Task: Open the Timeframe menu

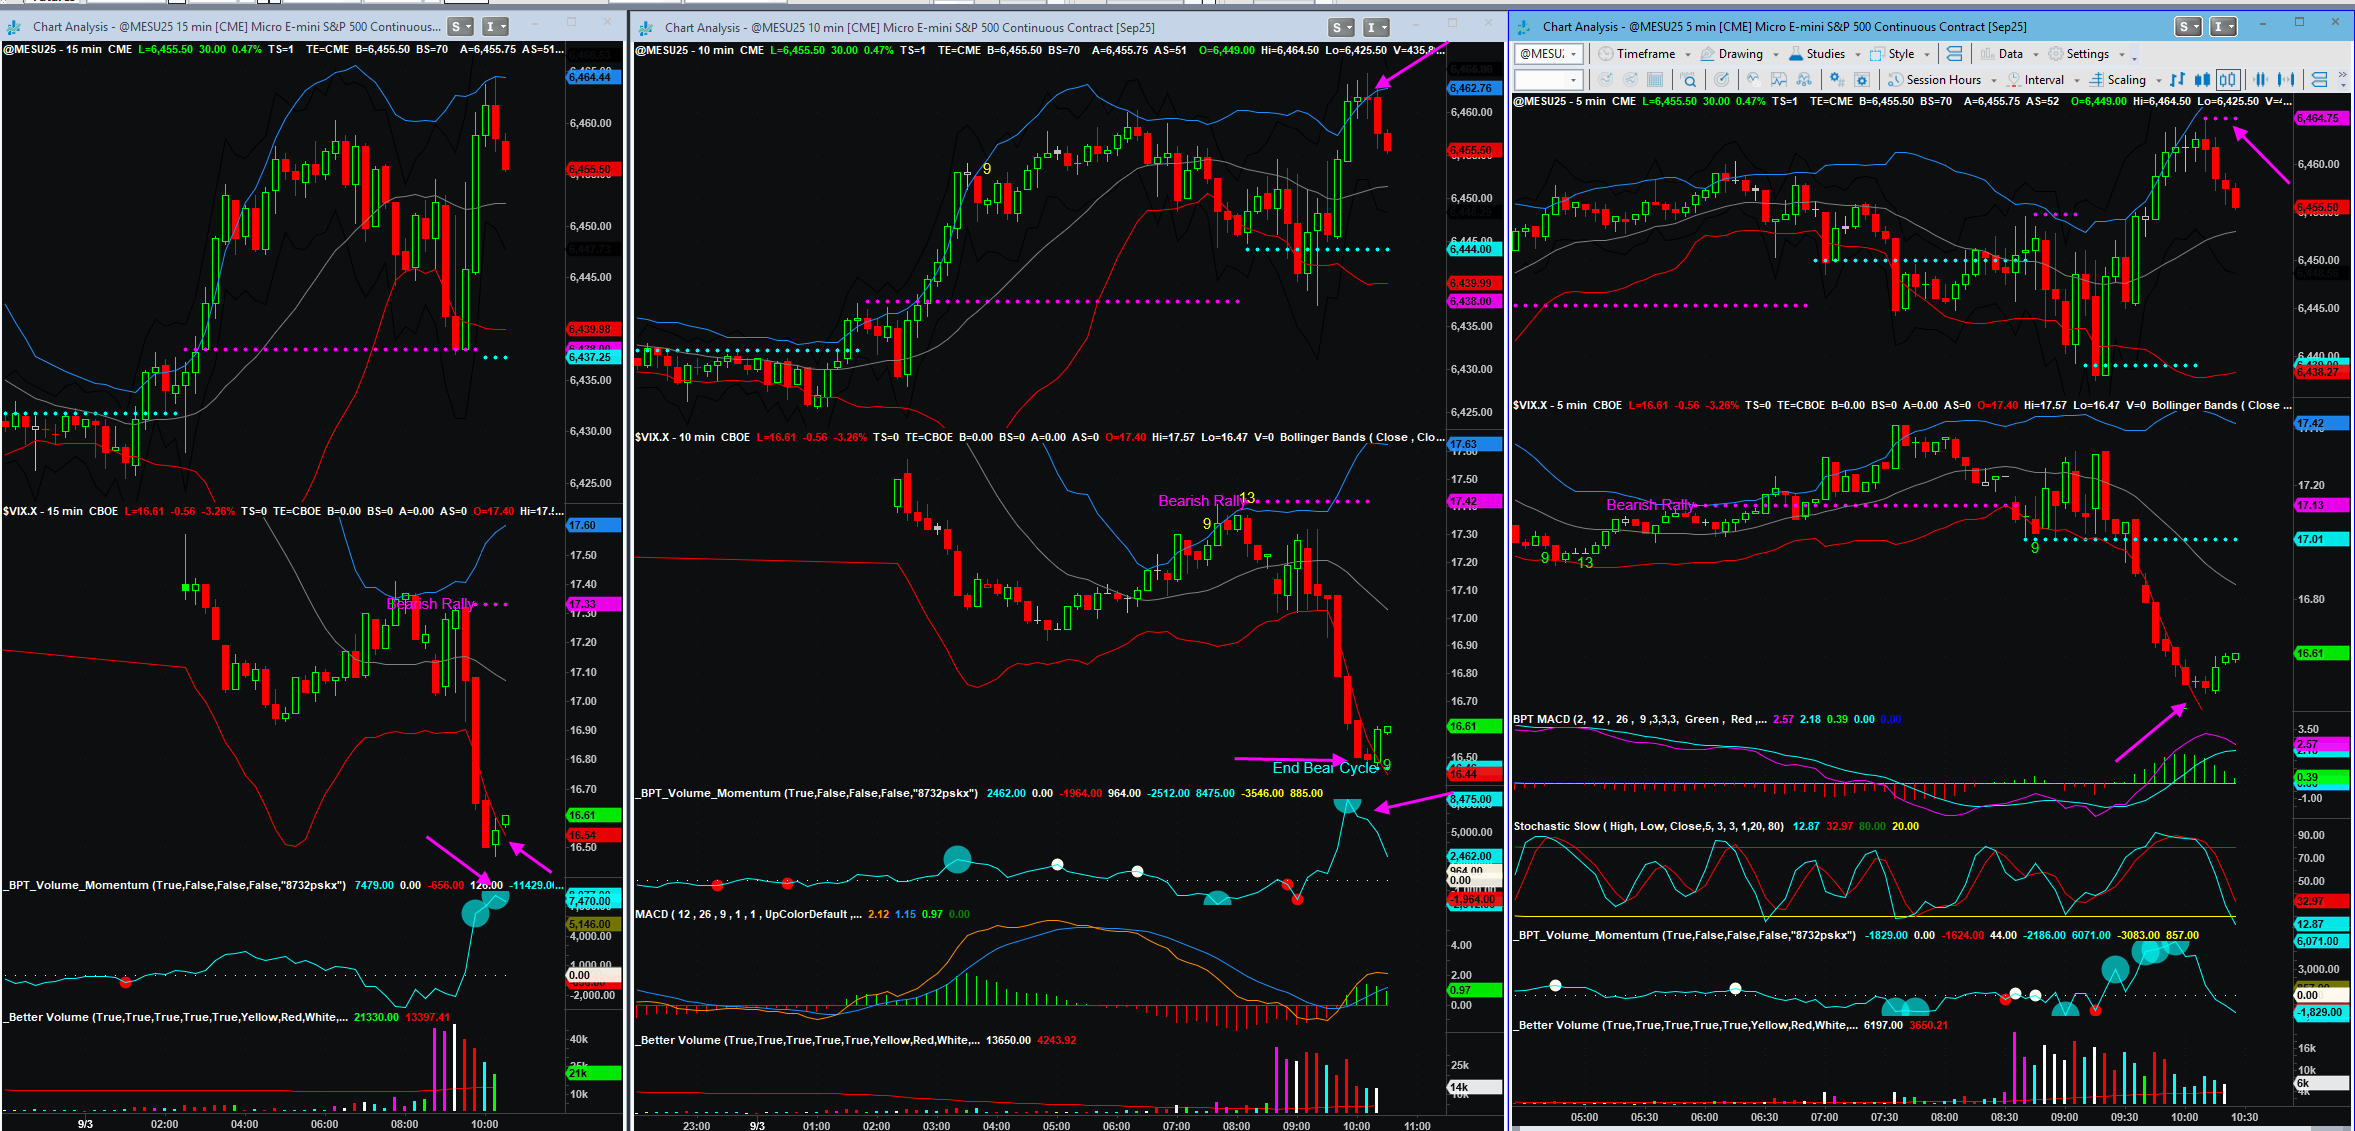Action: 1645,54
